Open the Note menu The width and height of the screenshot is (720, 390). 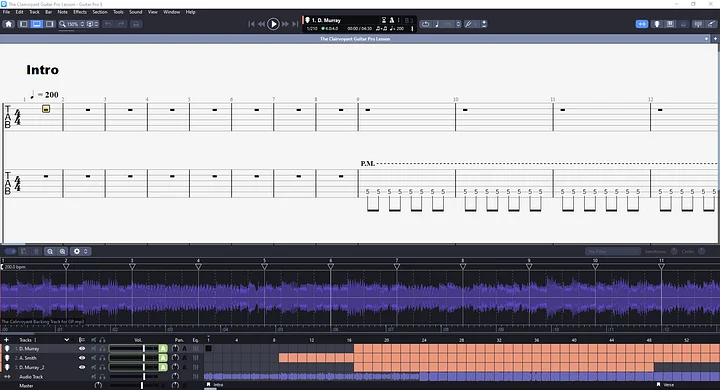(62, 12)
